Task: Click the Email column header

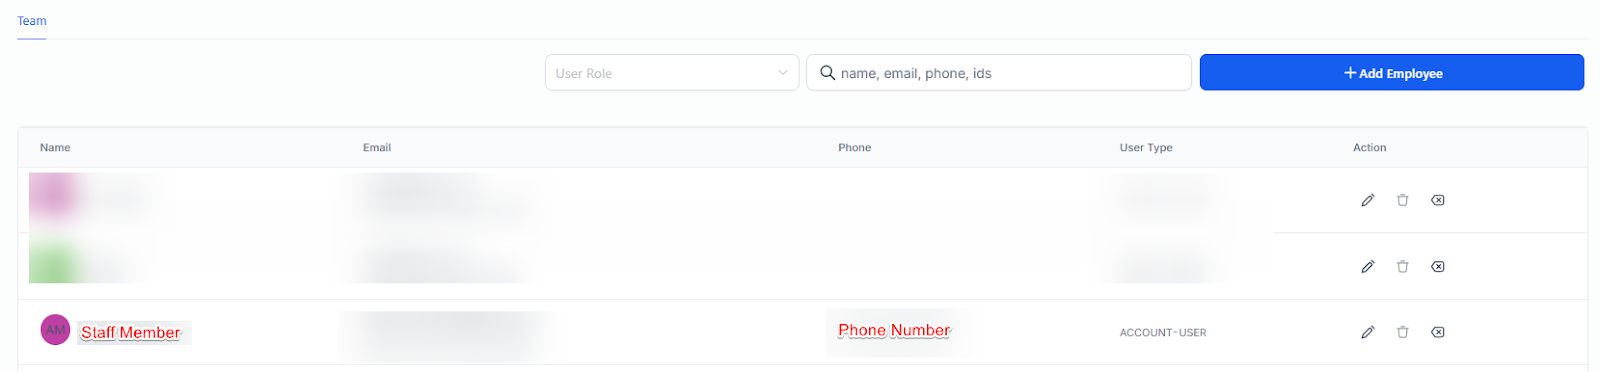Action: (377, 147)
